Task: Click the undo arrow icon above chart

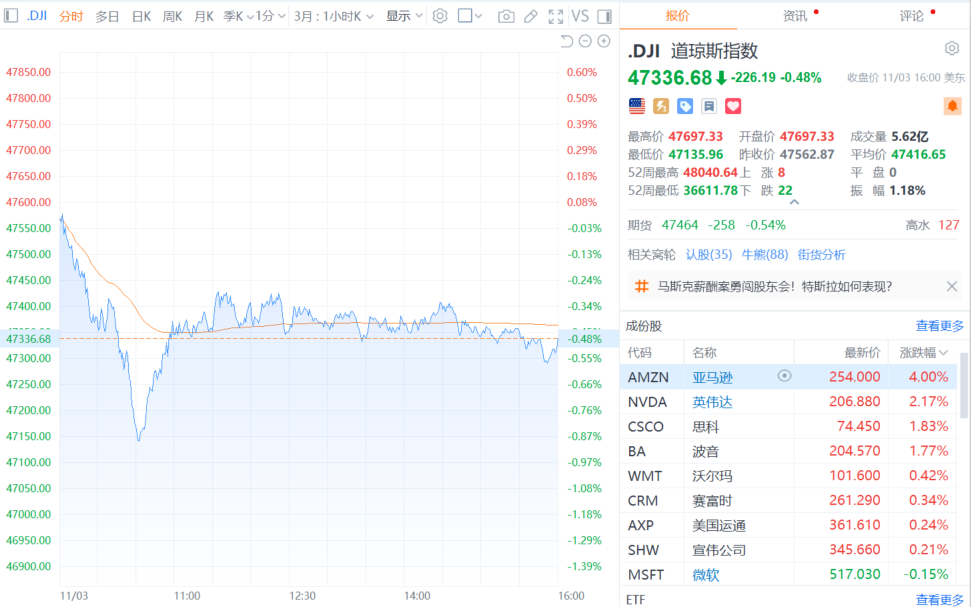Action: click(x=567, y=41)
